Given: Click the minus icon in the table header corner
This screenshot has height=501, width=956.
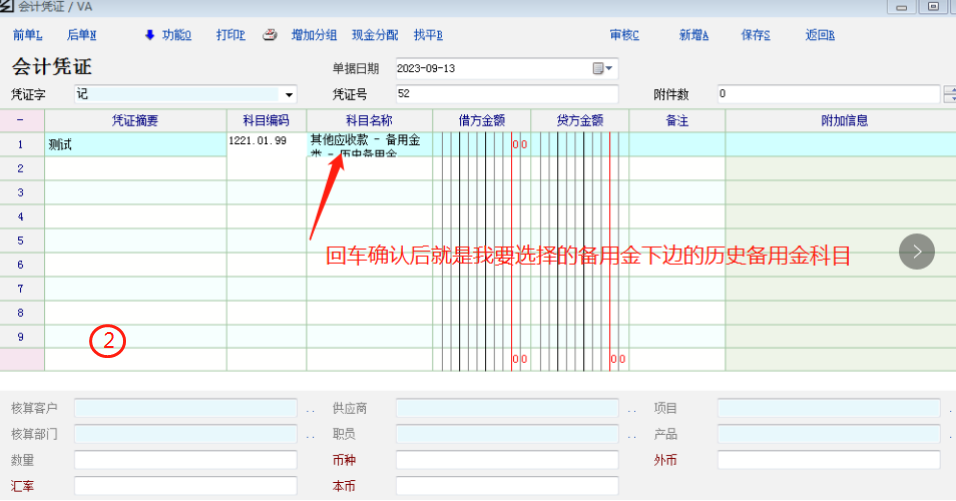Looking at the screenshot, I should coord(22,120).
